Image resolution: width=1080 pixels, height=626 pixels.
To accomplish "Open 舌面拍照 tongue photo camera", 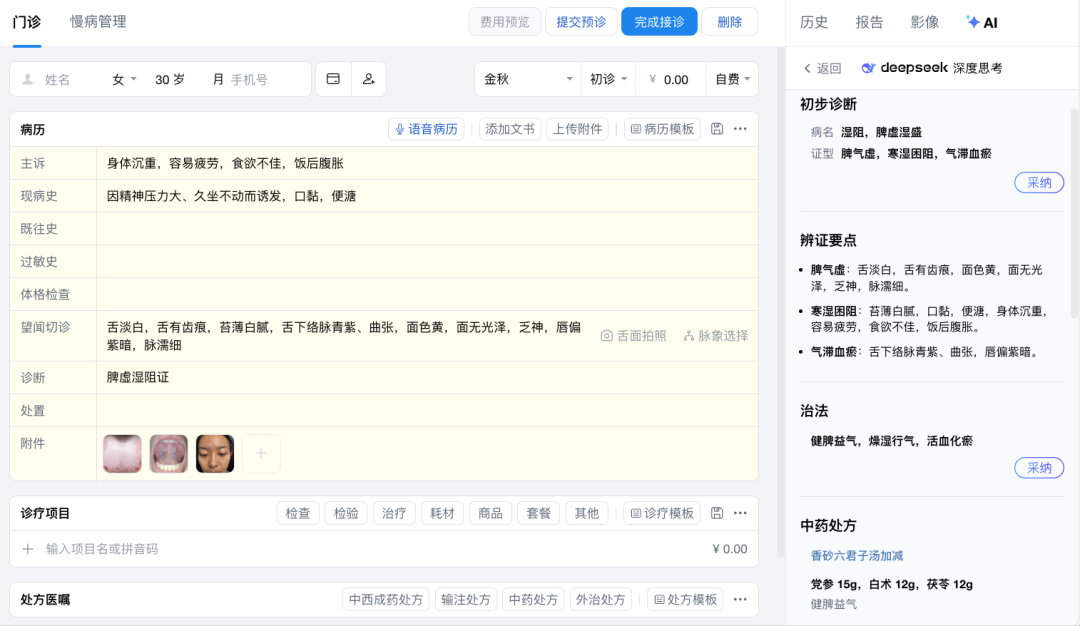I will (x=633, y=337).
